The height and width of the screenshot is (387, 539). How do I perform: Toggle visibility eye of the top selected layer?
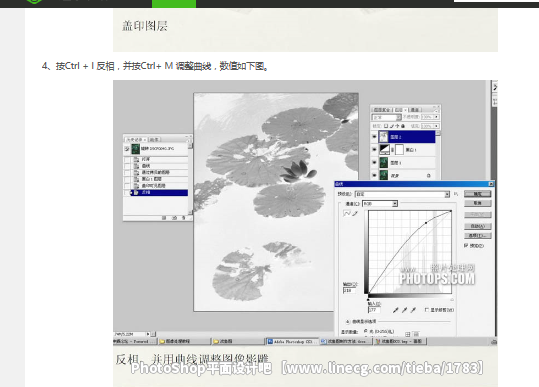click(x=374, y=137)
